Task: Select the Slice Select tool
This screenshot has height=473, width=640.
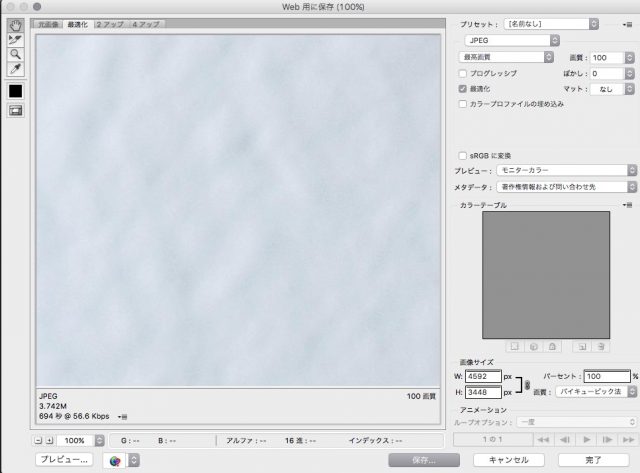Action: click(16, 40)
